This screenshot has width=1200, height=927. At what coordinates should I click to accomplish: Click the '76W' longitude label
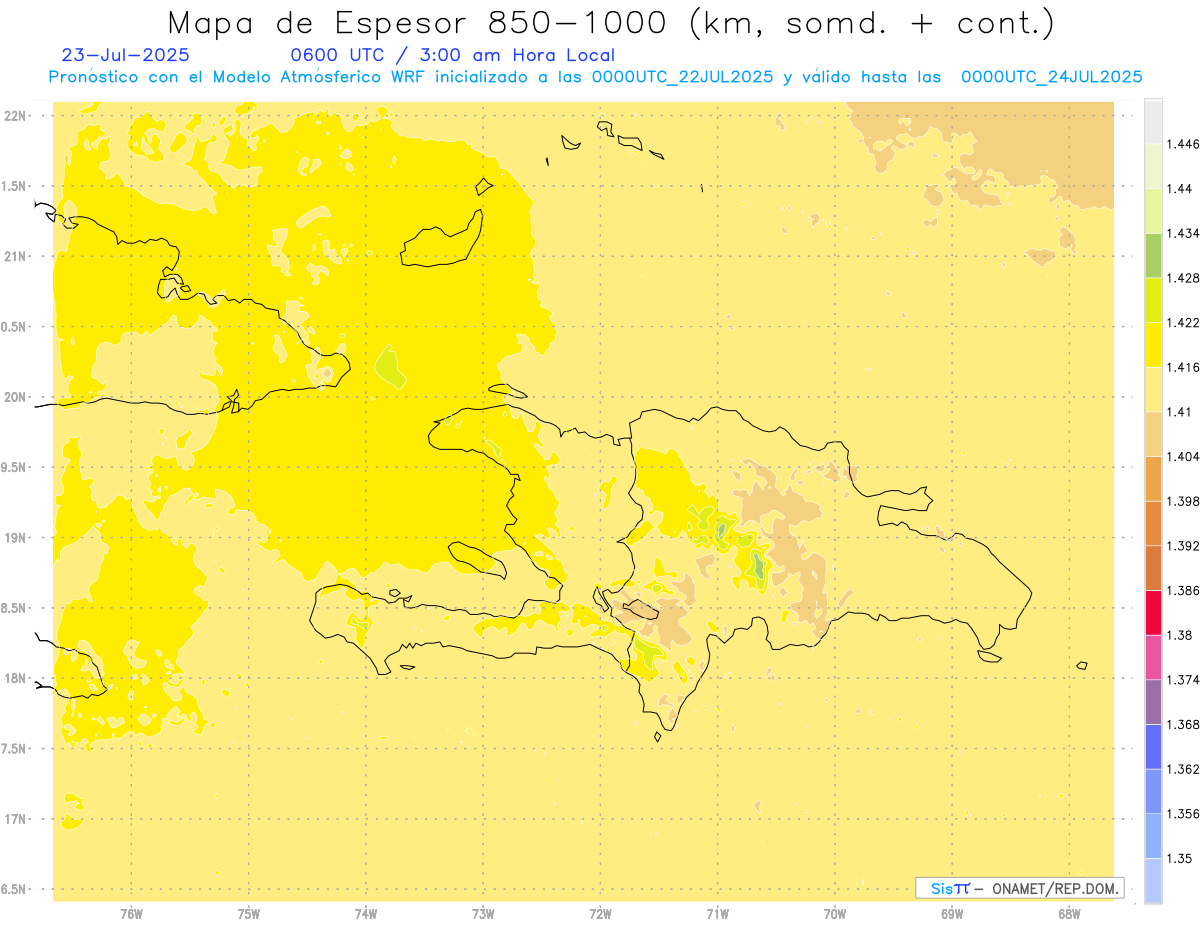(x=131, y=914)
